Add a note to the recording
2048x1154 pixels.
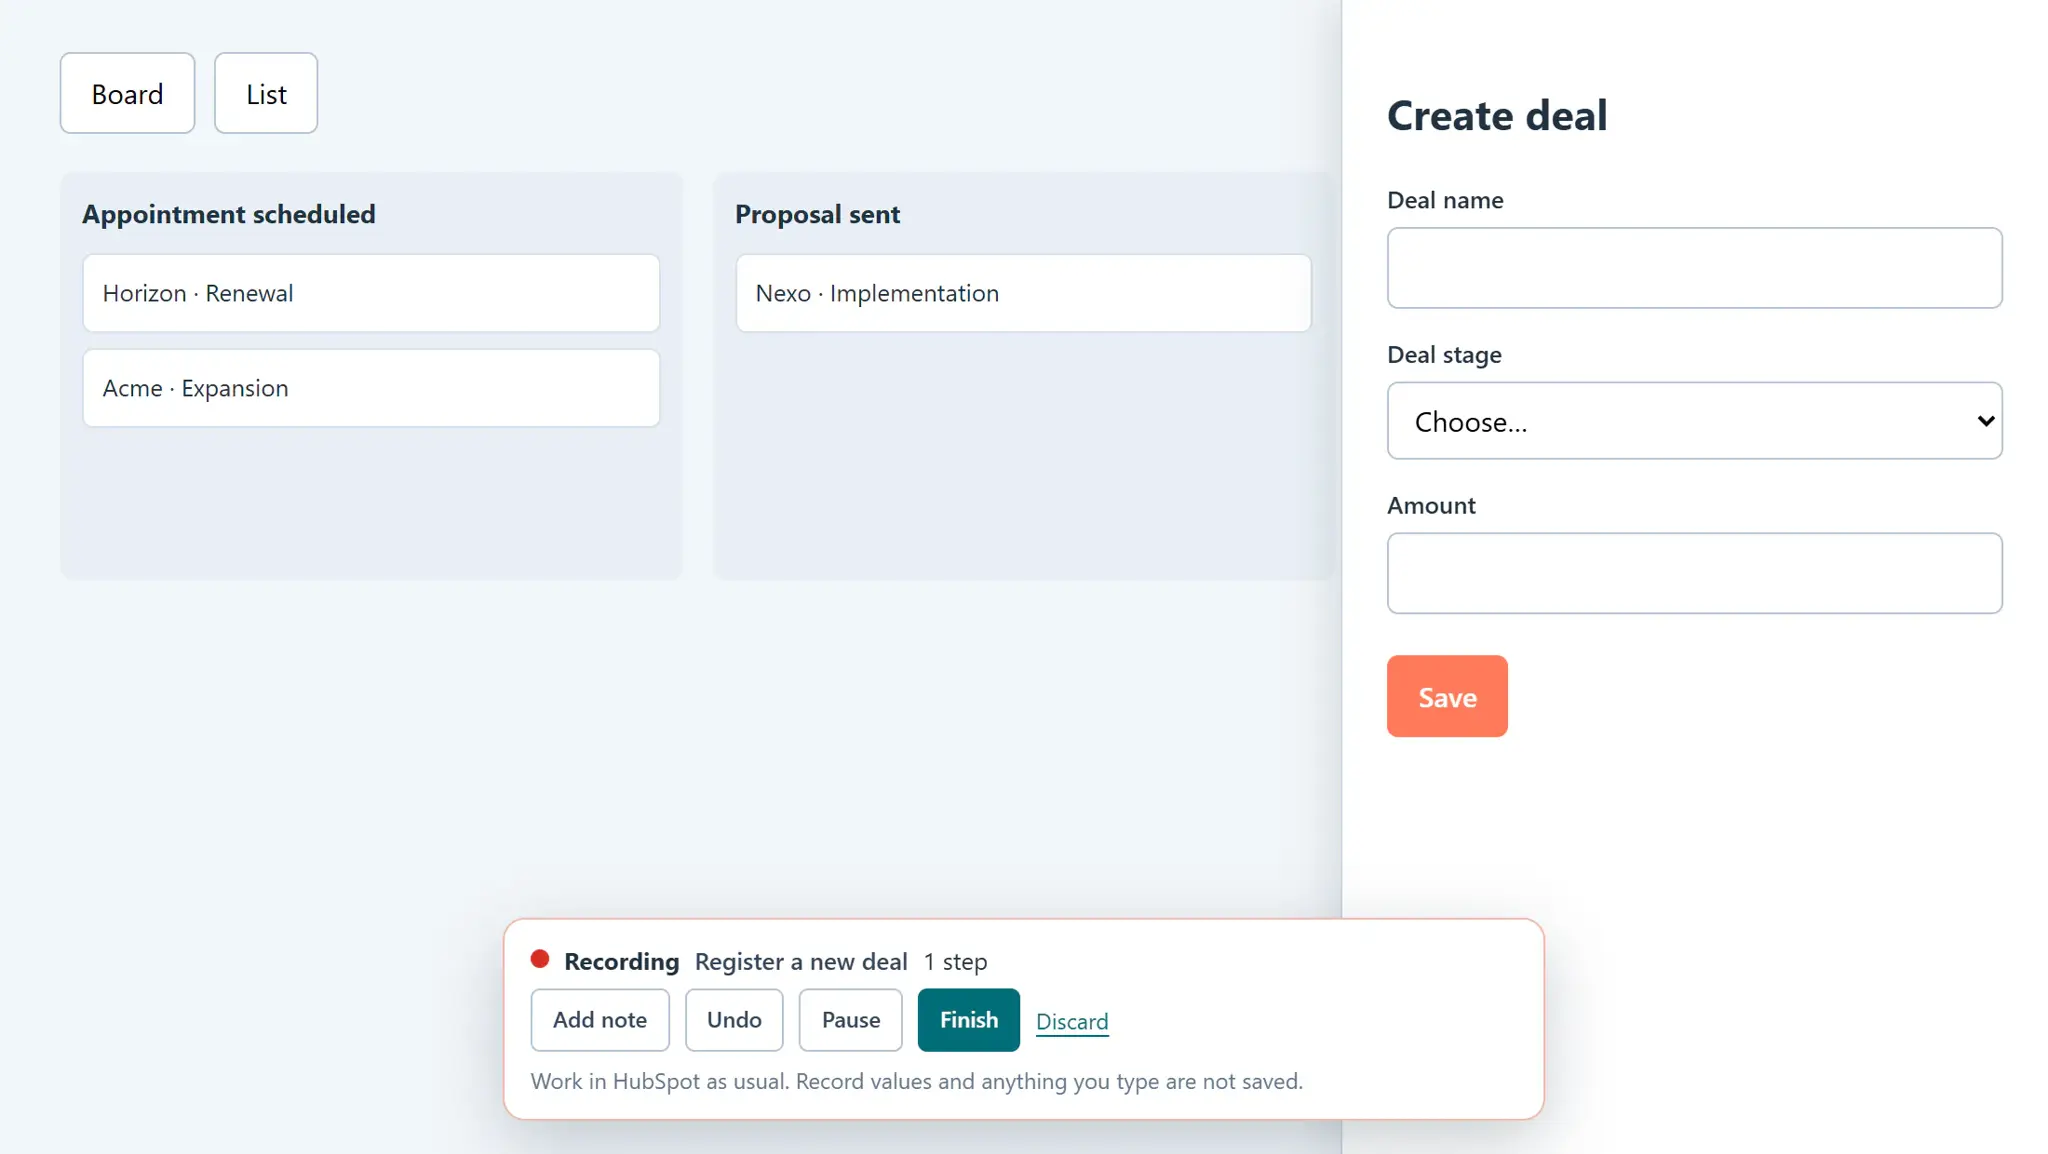click(600, 1020)
